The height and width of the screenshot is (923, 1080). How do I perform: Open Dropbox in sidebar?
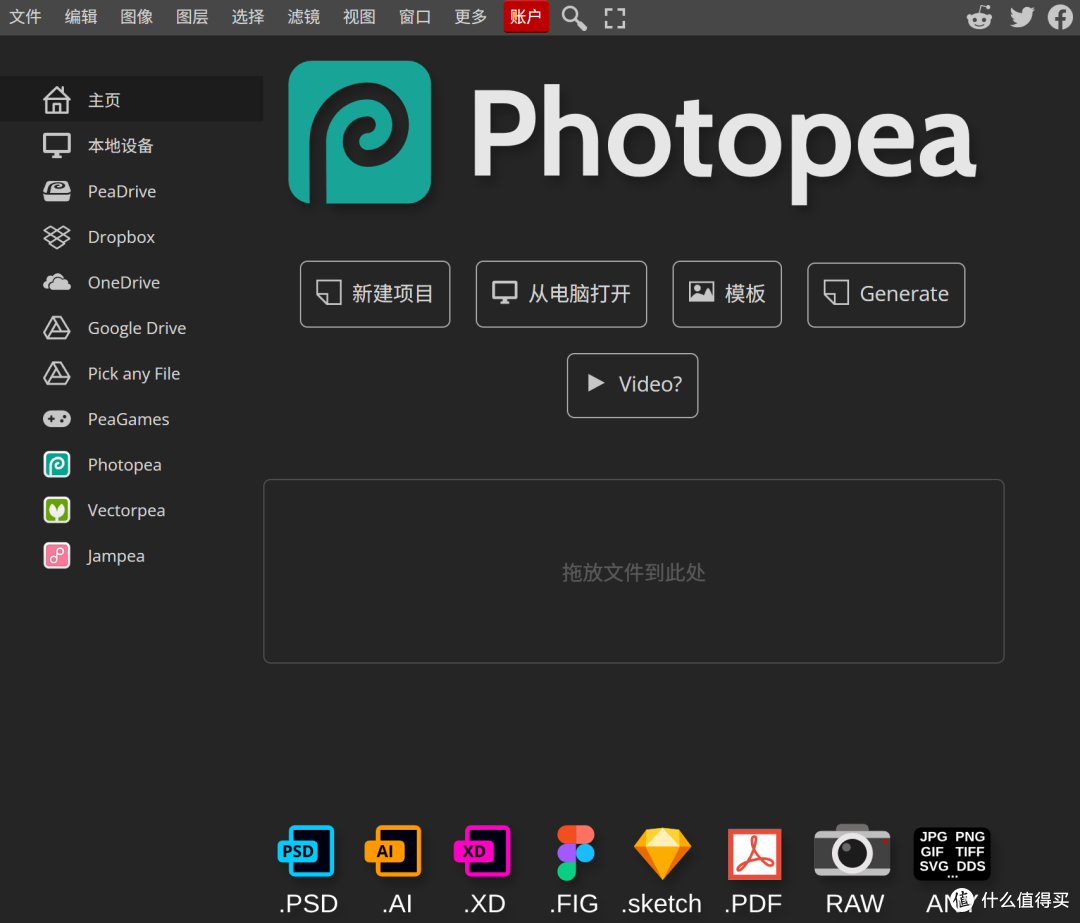click(x=132, y=236)
